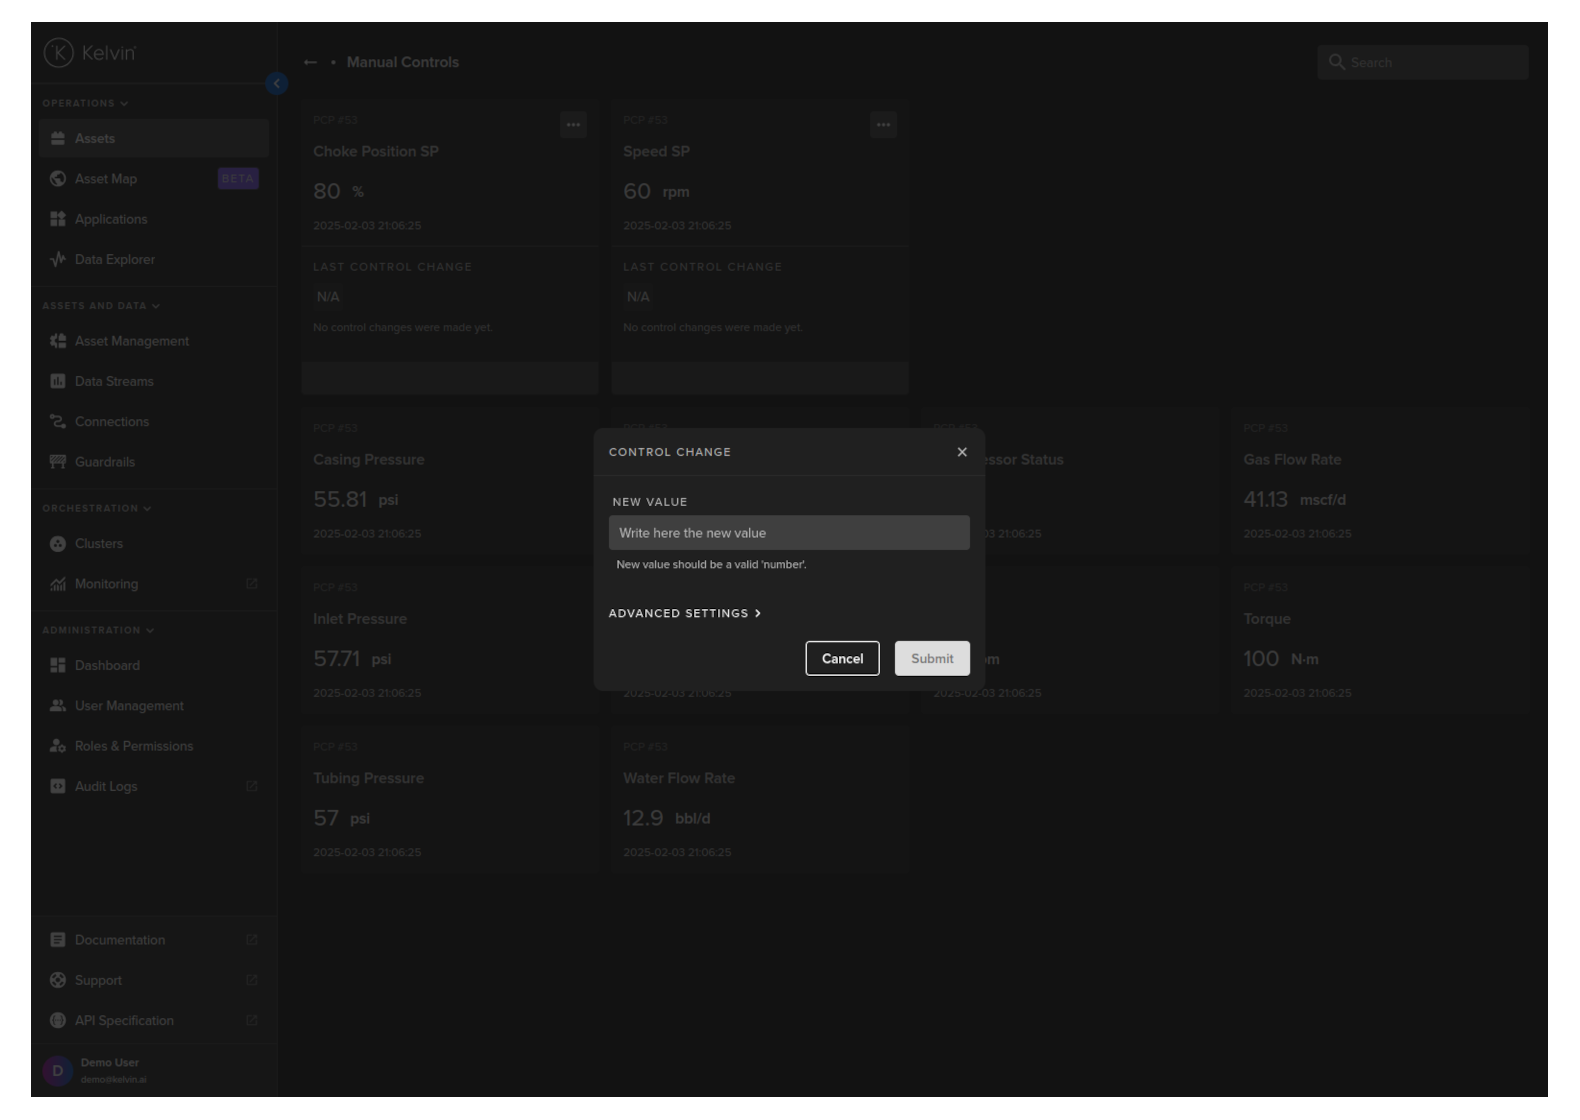The height and width of the screenshot is (1120, 1580).
Task: Collapse the sidebar with the arrow button
Action: tap(277, 84)
